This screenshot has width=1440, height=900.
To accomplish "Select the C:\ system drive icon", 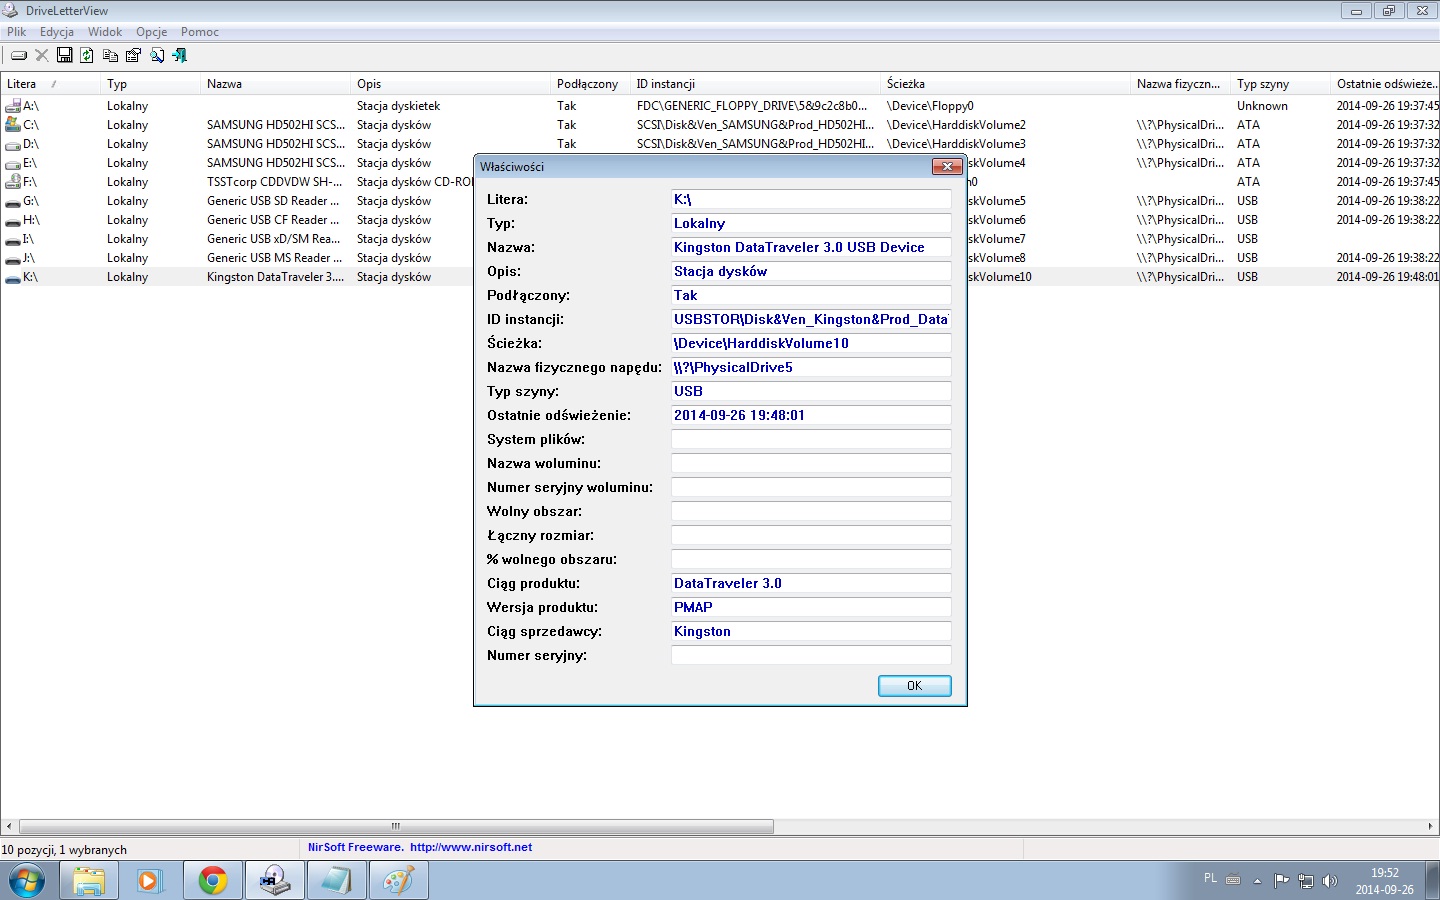I will click(x=13, y=124).
